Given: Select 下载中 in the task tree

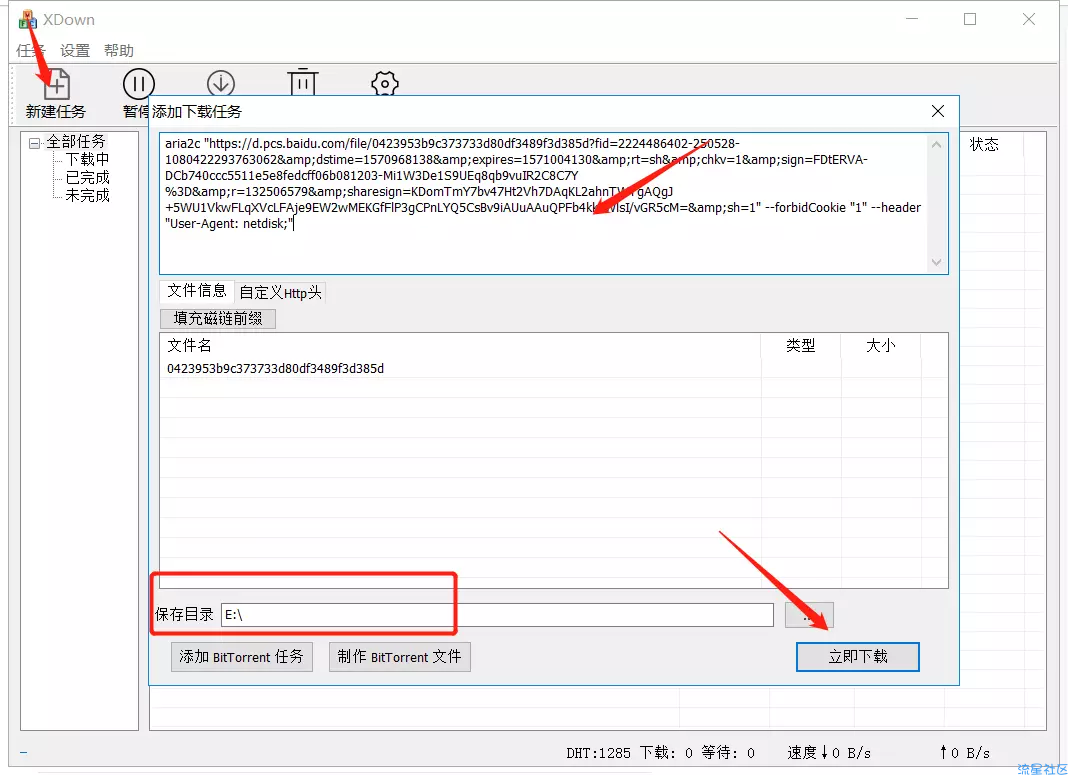Looking at the screenshot, I should coord(87,159).
